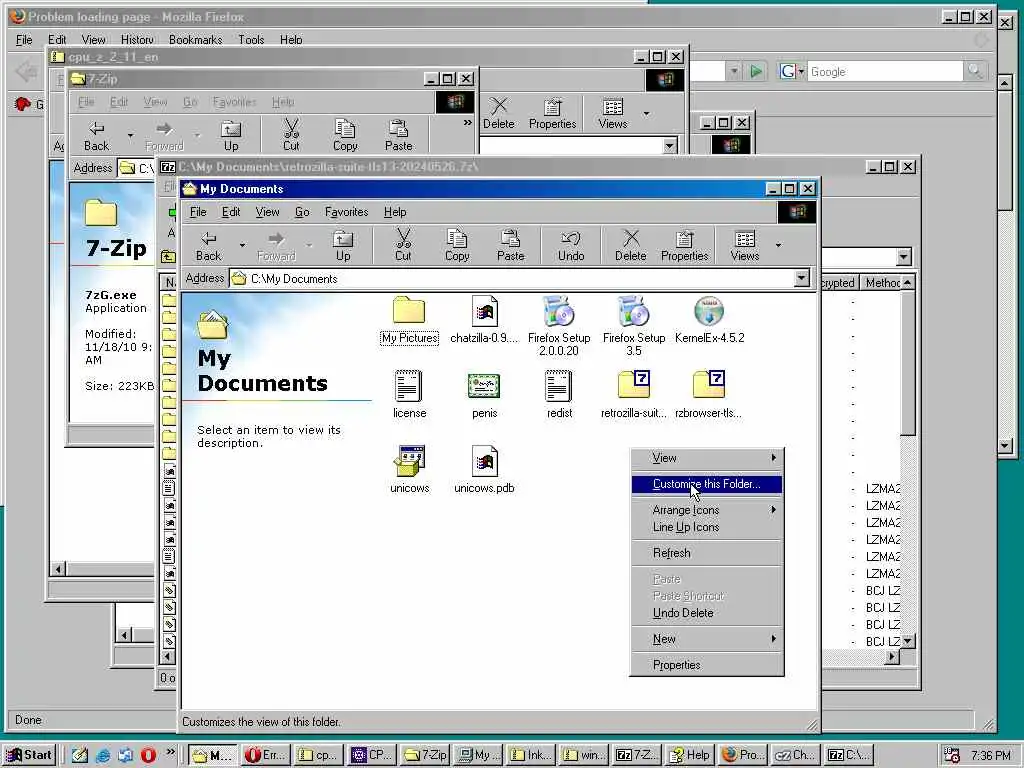
Task: Click the 7-Zip archive list scroll-down arrow
Action: pos(908,641)
